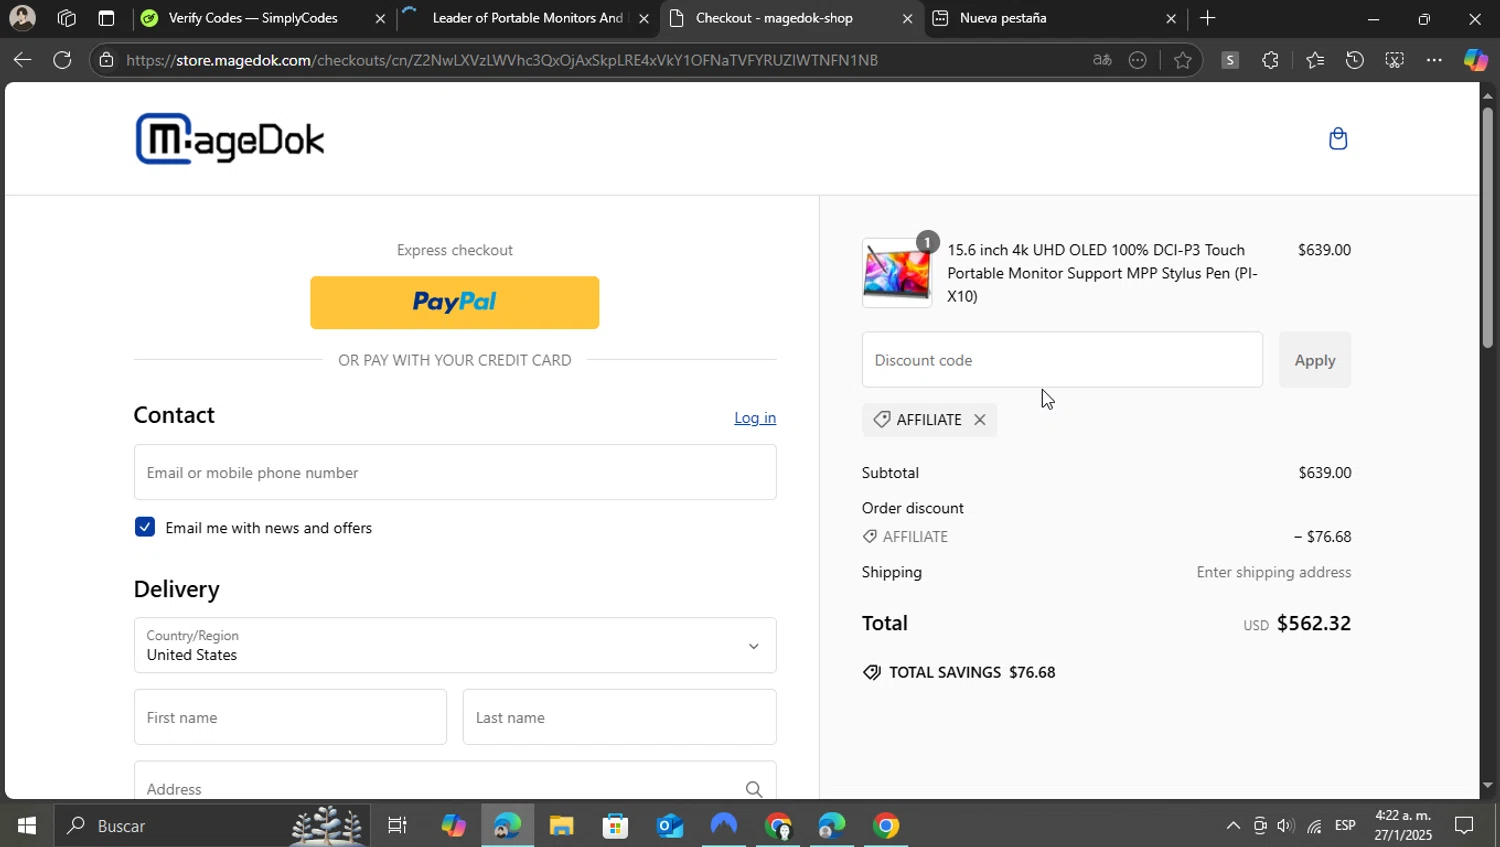Open File Explorer from taskbar
The width and height of the screenshot is (1500, 847).
tap(561, 826)
